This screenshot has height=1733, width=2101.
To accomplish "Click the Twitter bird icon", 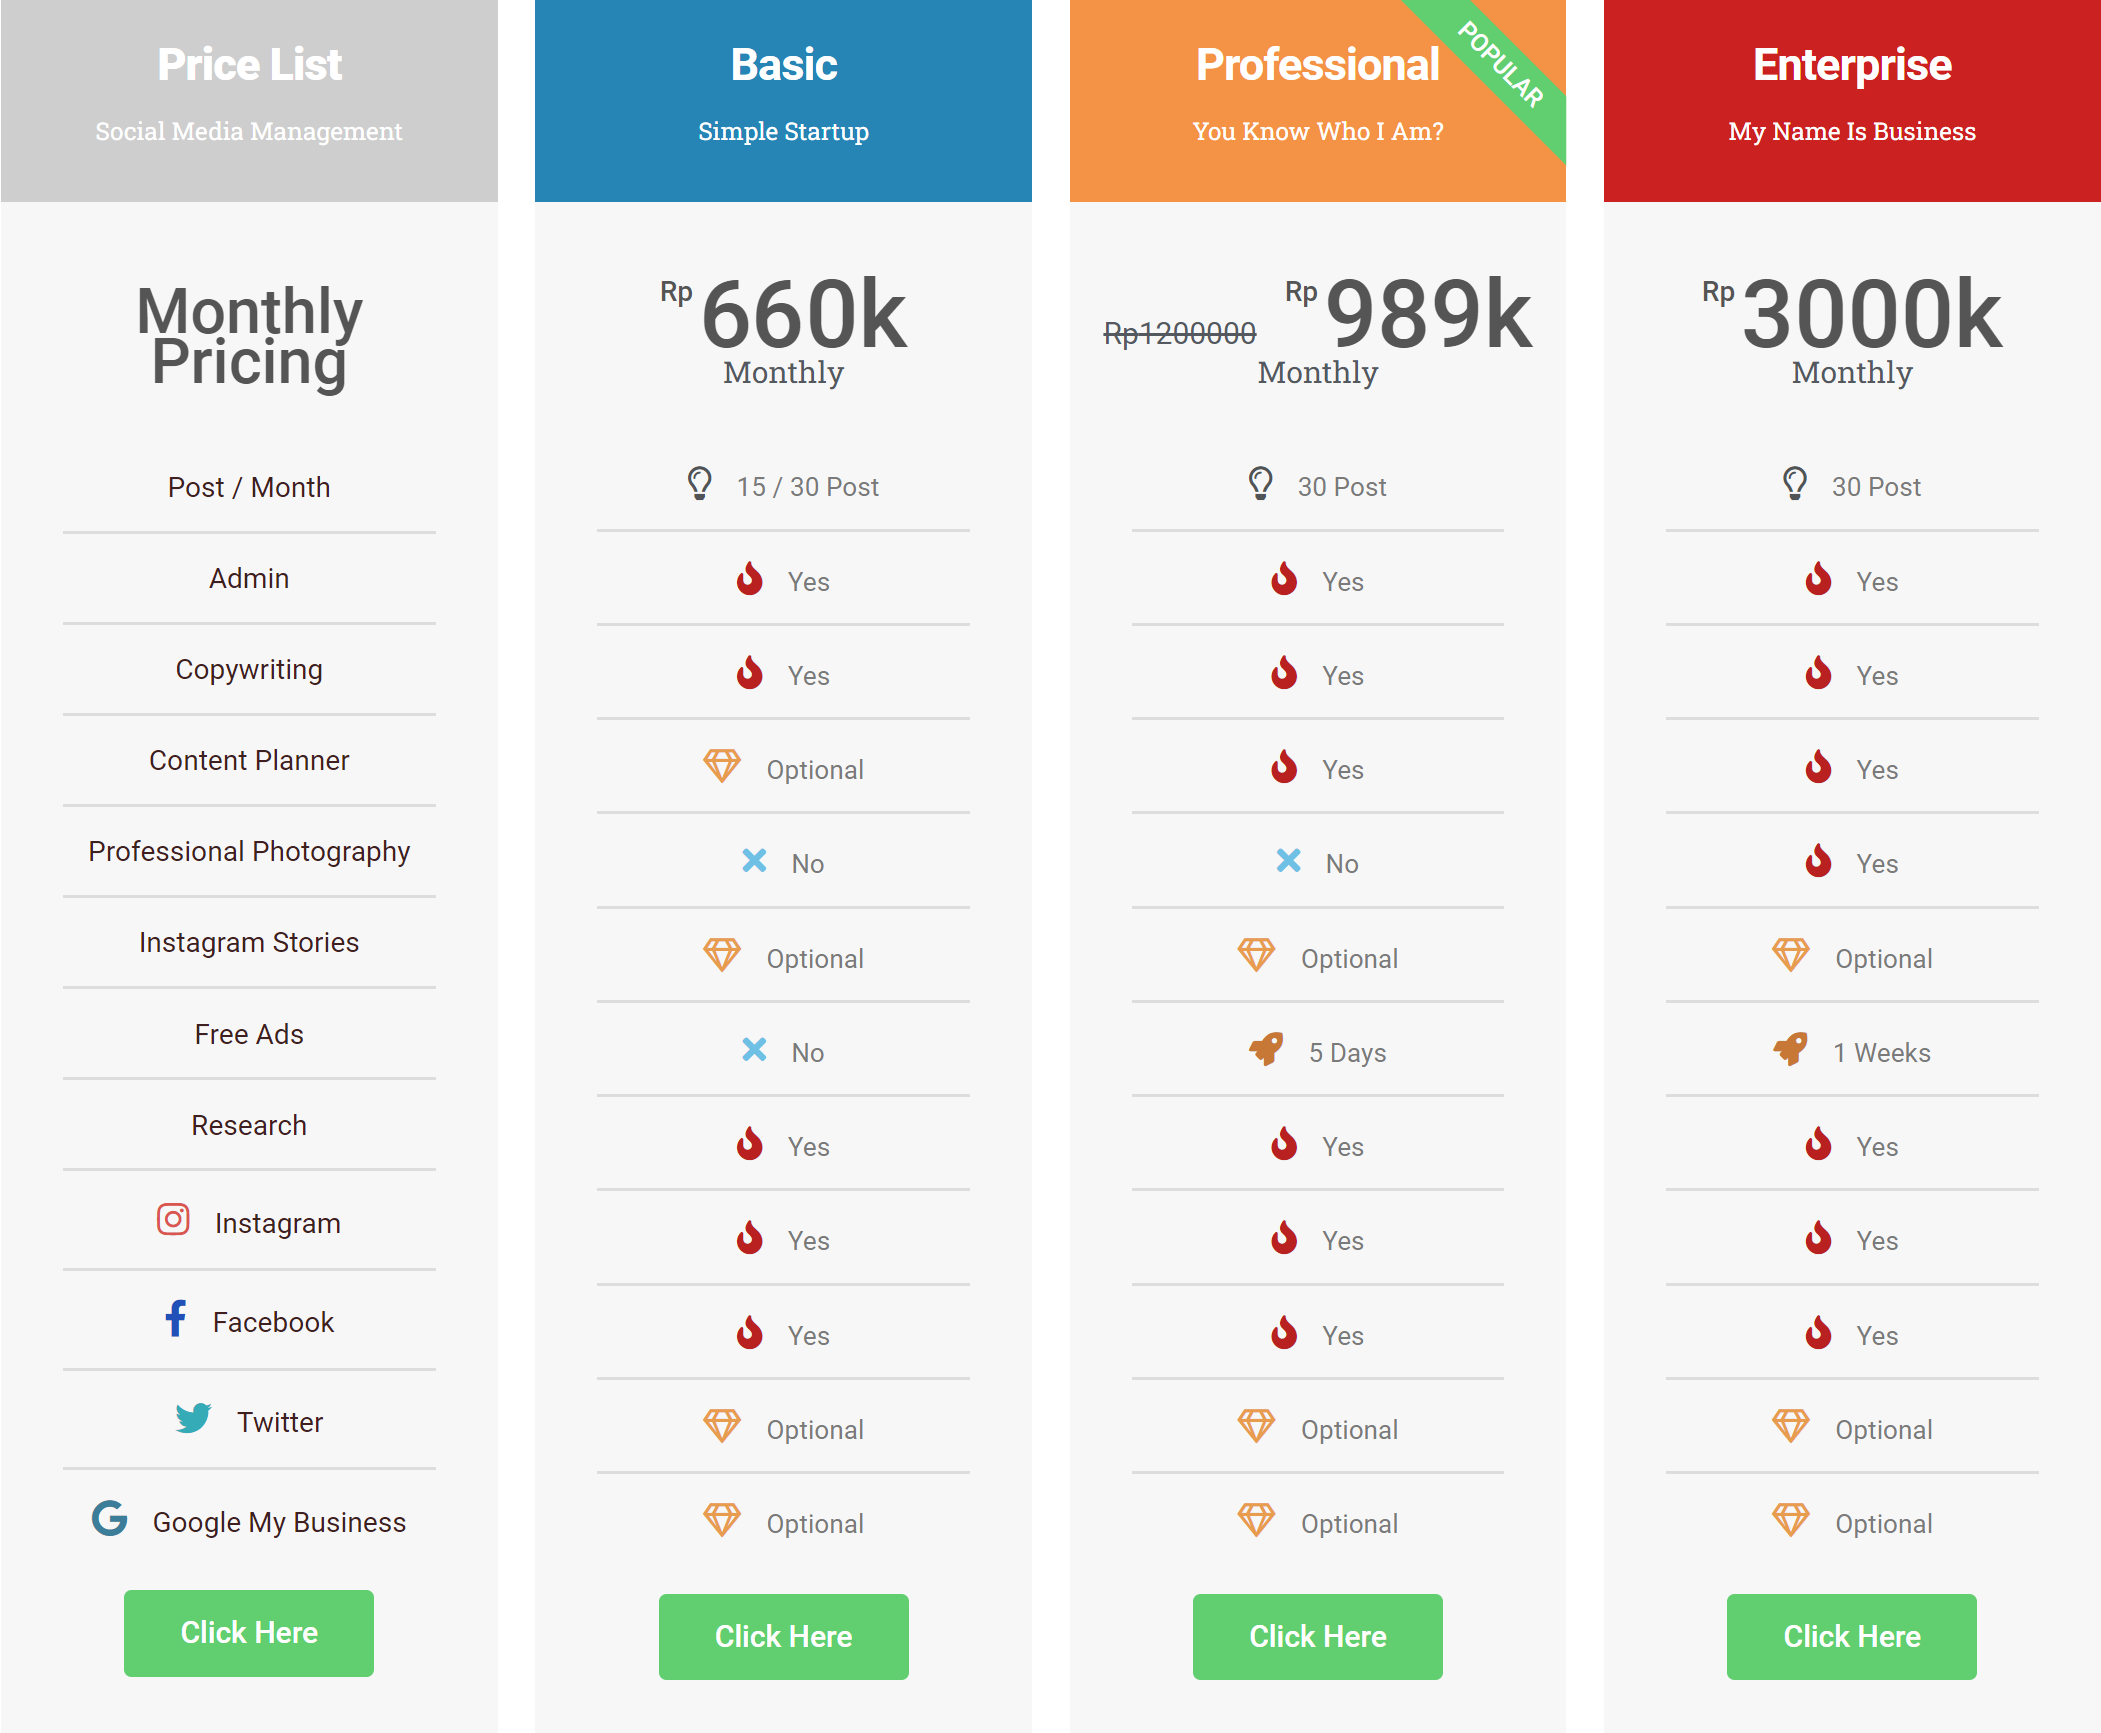I will tap(193, 1418).
